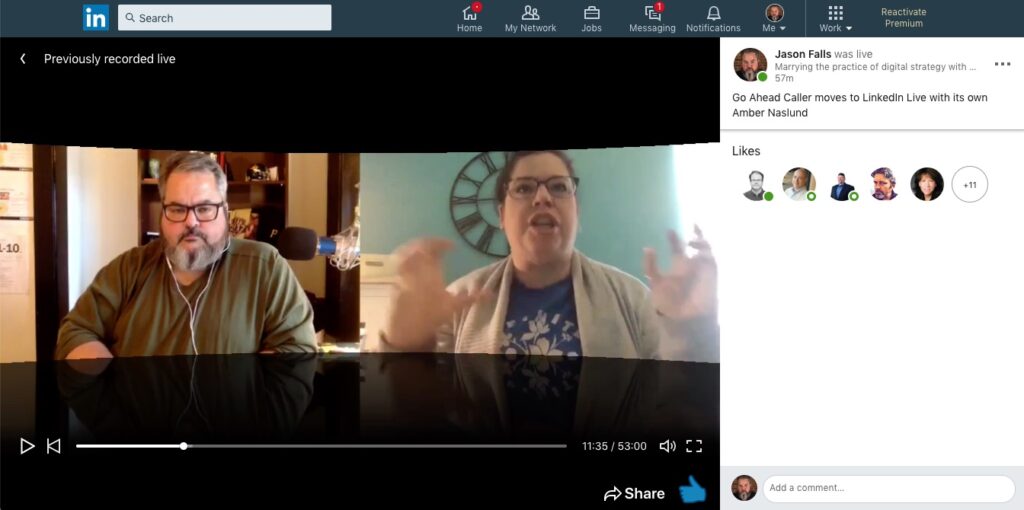Show the +11 more likes
Image resolution: width=1024 pixels, height=510 pixels.
970,184
